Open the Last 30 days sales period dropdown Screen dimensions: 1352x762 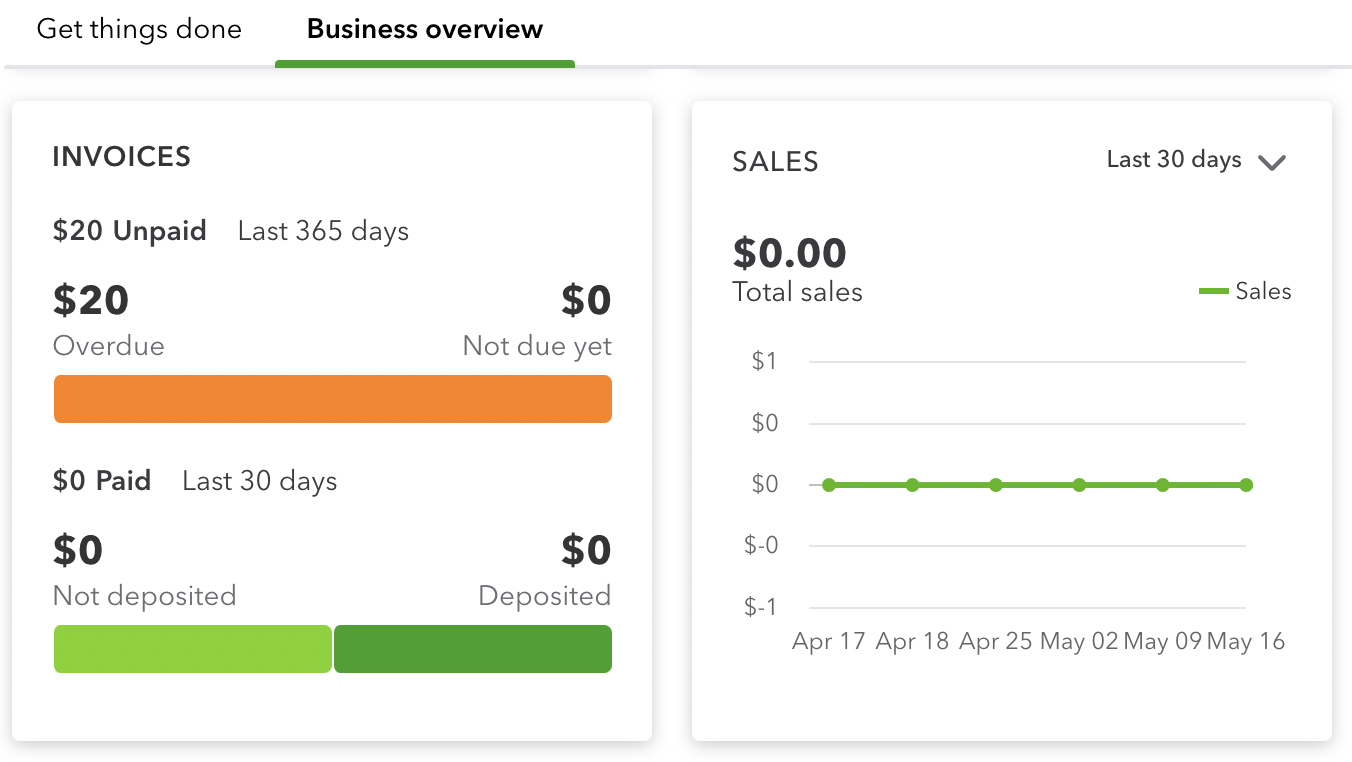click(1174, 160)
